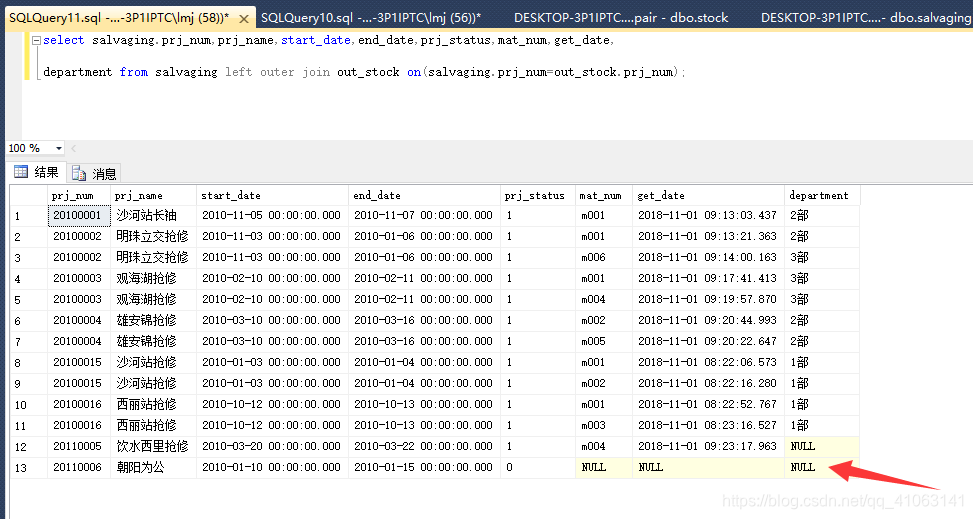The image size is (973, 519).
Task: Select the prj_name column header
Action: pyautogui.click(x=153, y=195)
